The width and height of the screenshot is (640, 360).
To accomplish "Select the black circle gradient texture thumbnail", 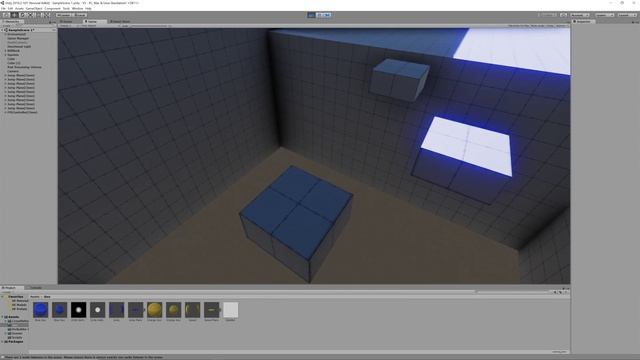I will pos(78,310).
